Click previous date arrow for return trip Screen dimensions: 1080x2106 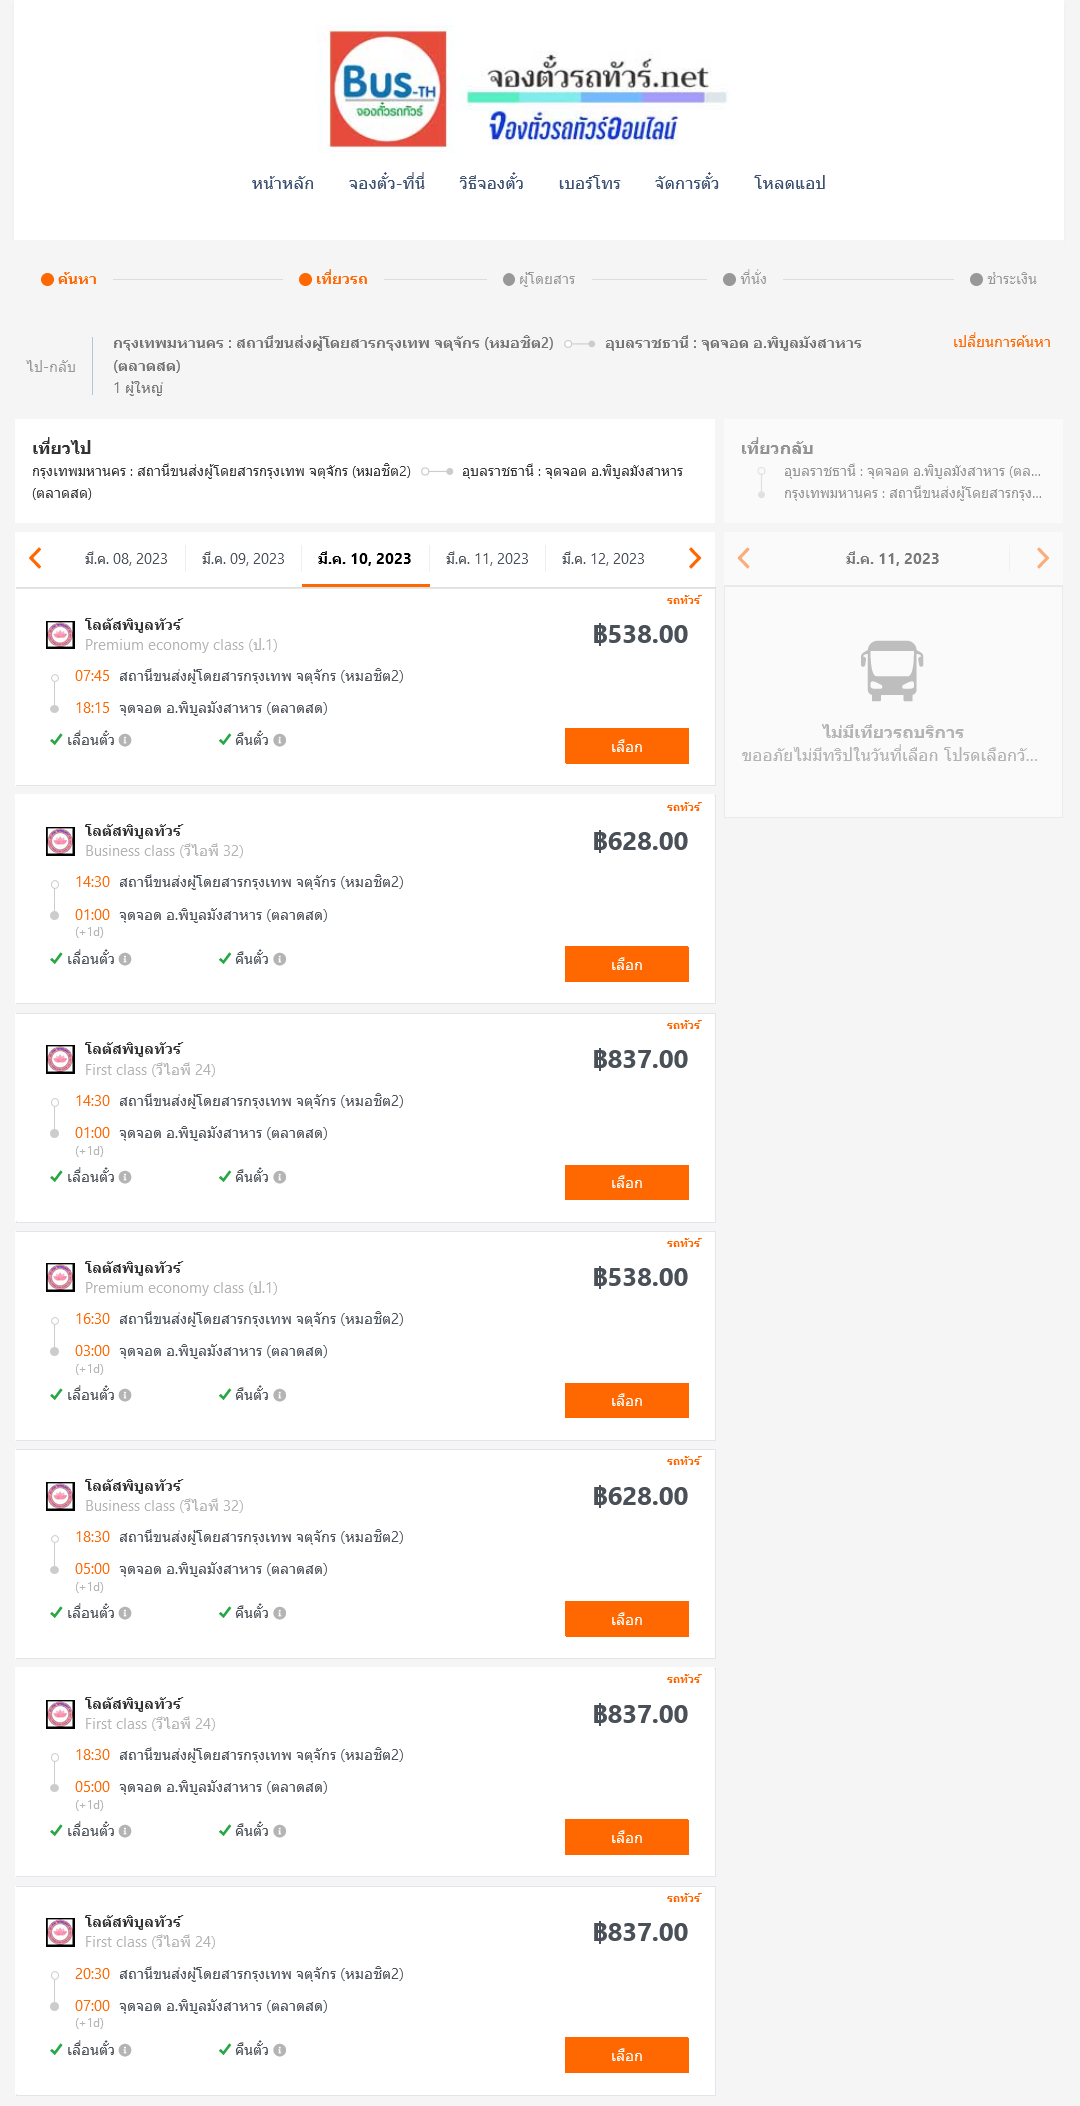click(744, 558)
